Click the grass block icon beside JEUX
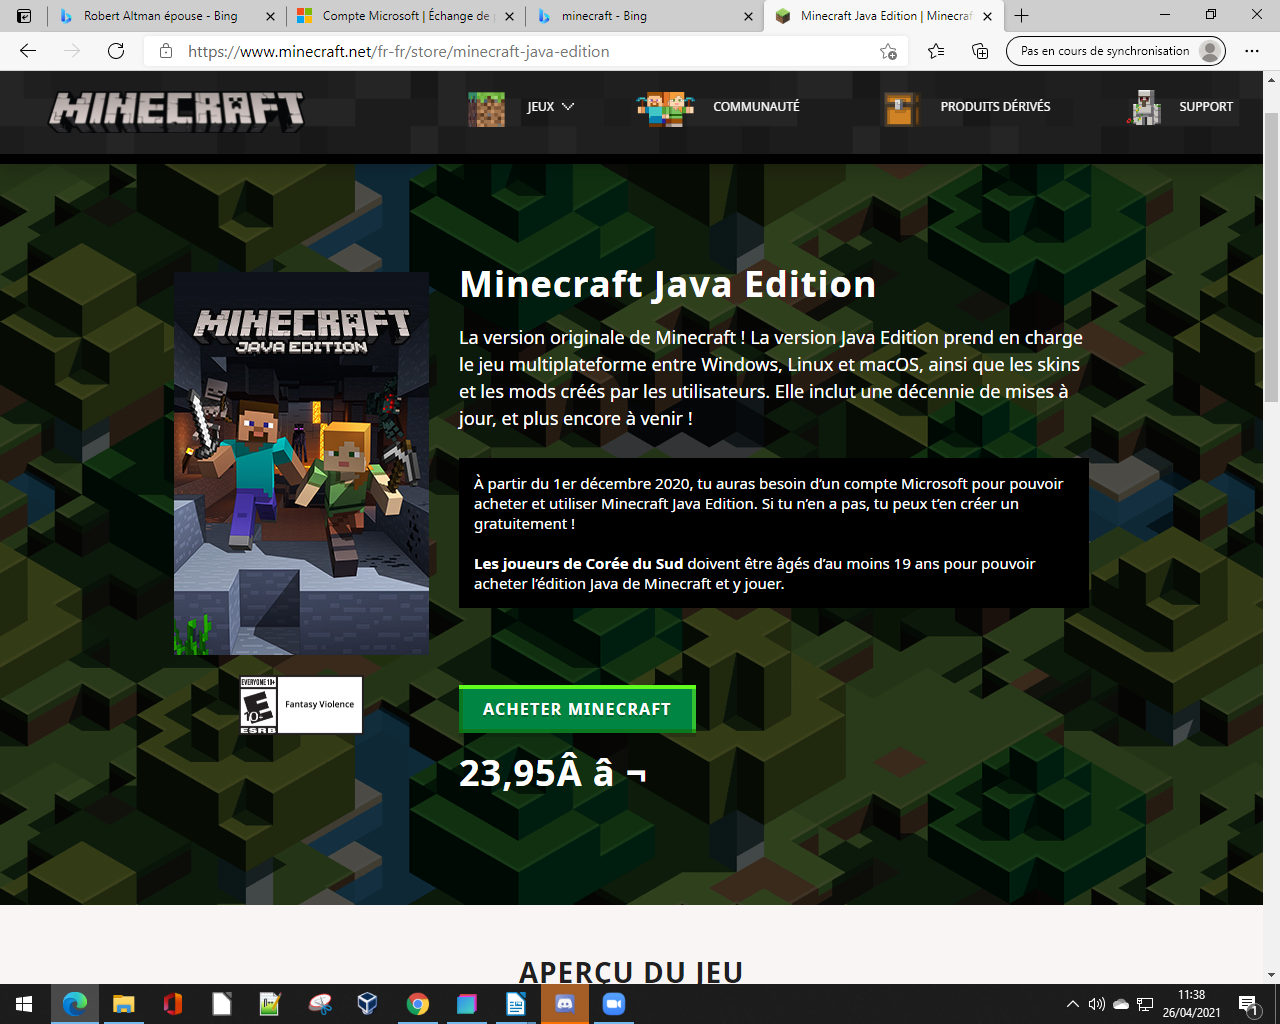 tap(486, 107)
